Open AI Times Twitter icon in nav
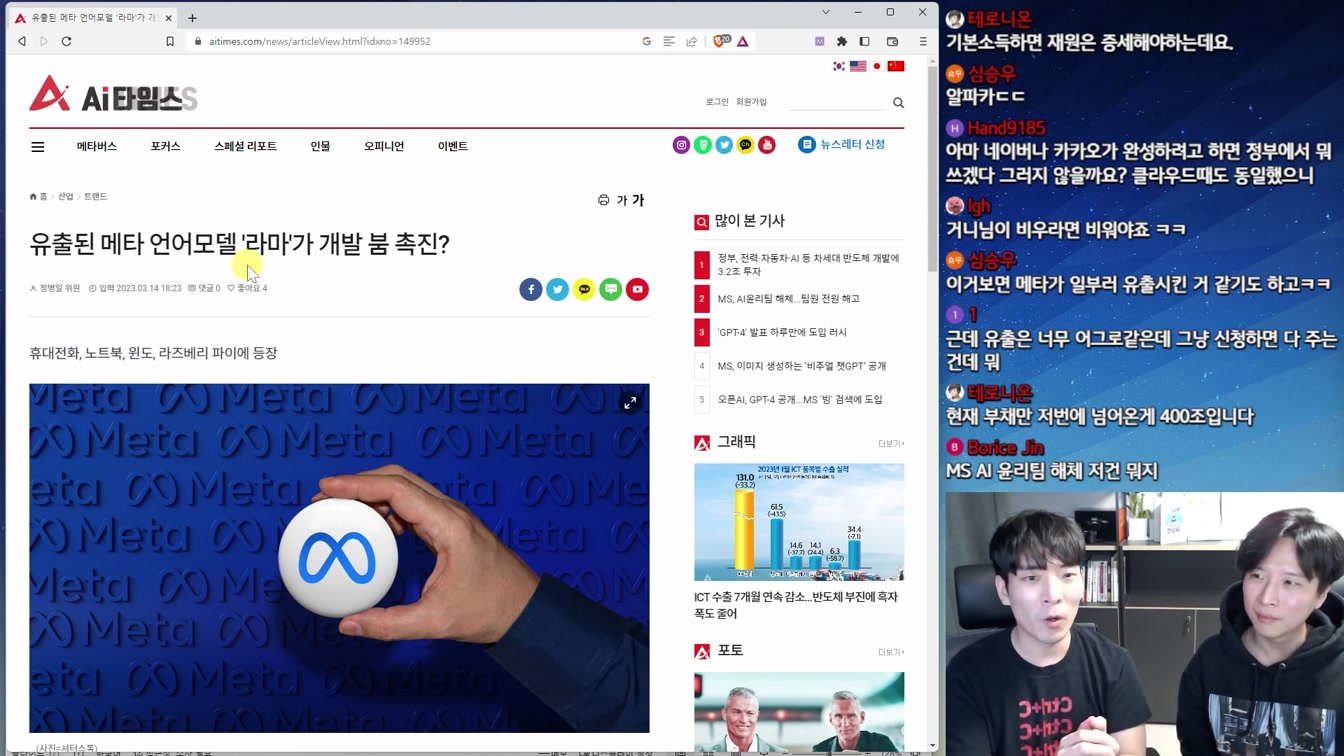The width and height of the screenshot is (1344, 756). click(724, 145)
